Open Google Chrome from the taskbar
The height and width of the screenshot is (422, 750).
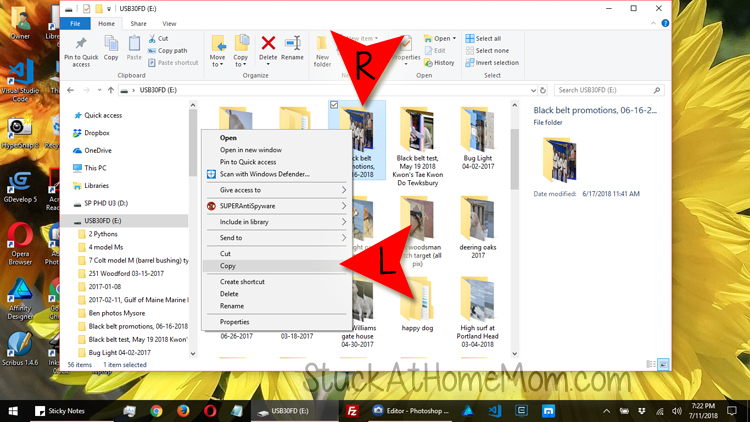[156, 411]
